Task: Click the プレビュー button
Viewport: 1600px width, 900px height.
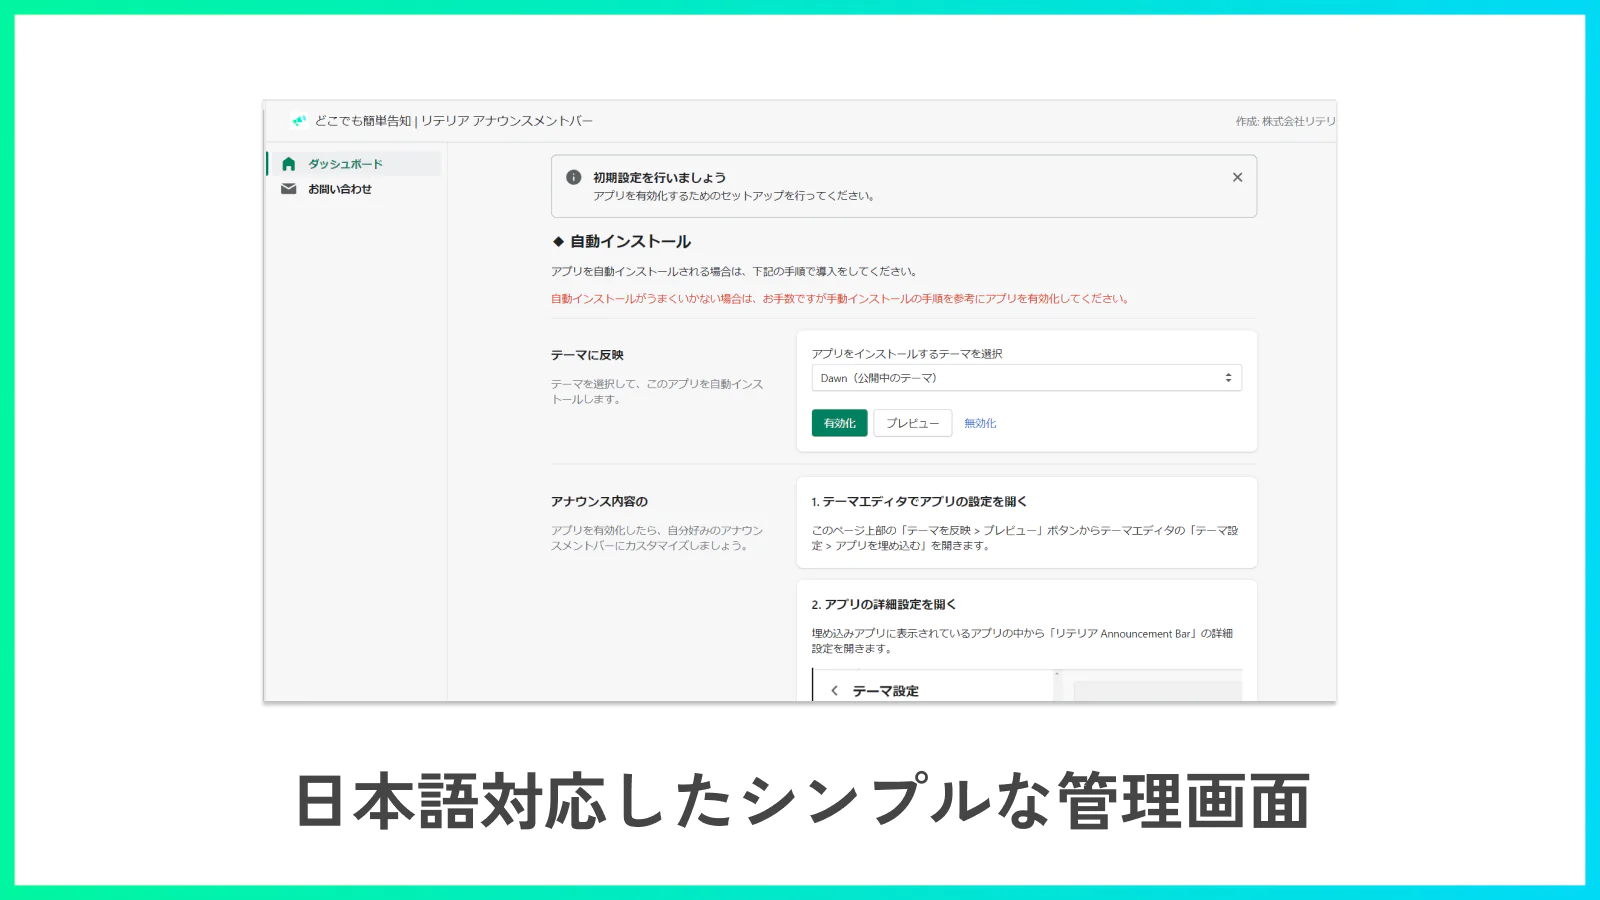Action: pos(913,423)
